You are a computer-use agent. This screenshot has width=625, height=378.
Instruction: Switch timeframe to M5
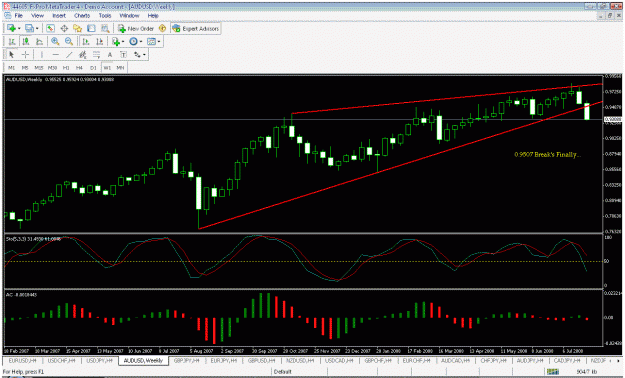click(x=25, y=68)
